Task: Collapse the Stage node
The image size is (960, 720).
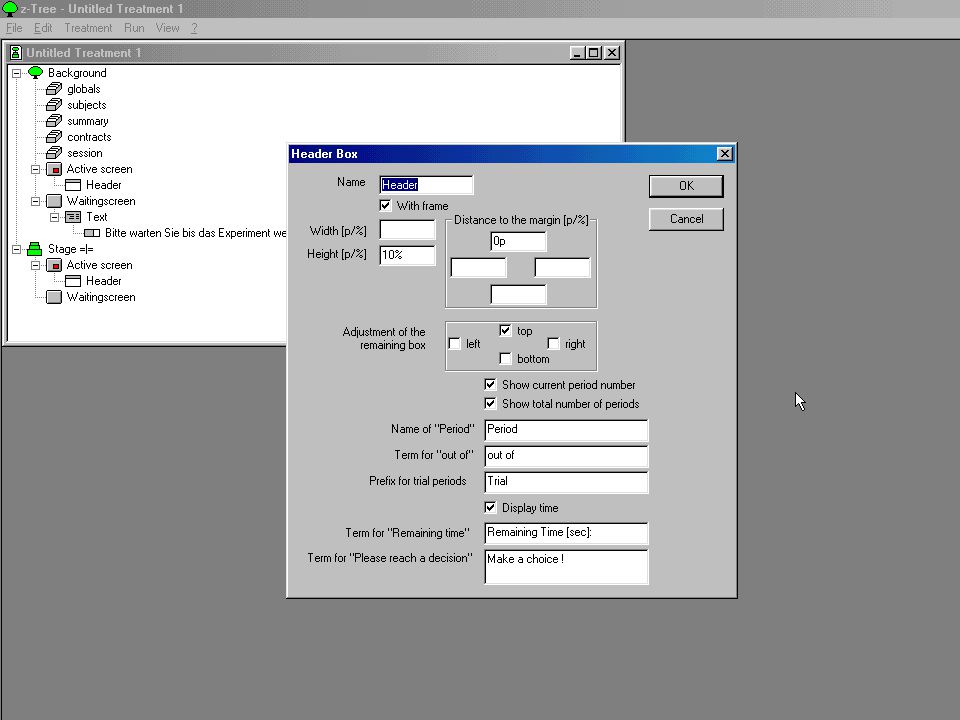Action: (17, 249)
